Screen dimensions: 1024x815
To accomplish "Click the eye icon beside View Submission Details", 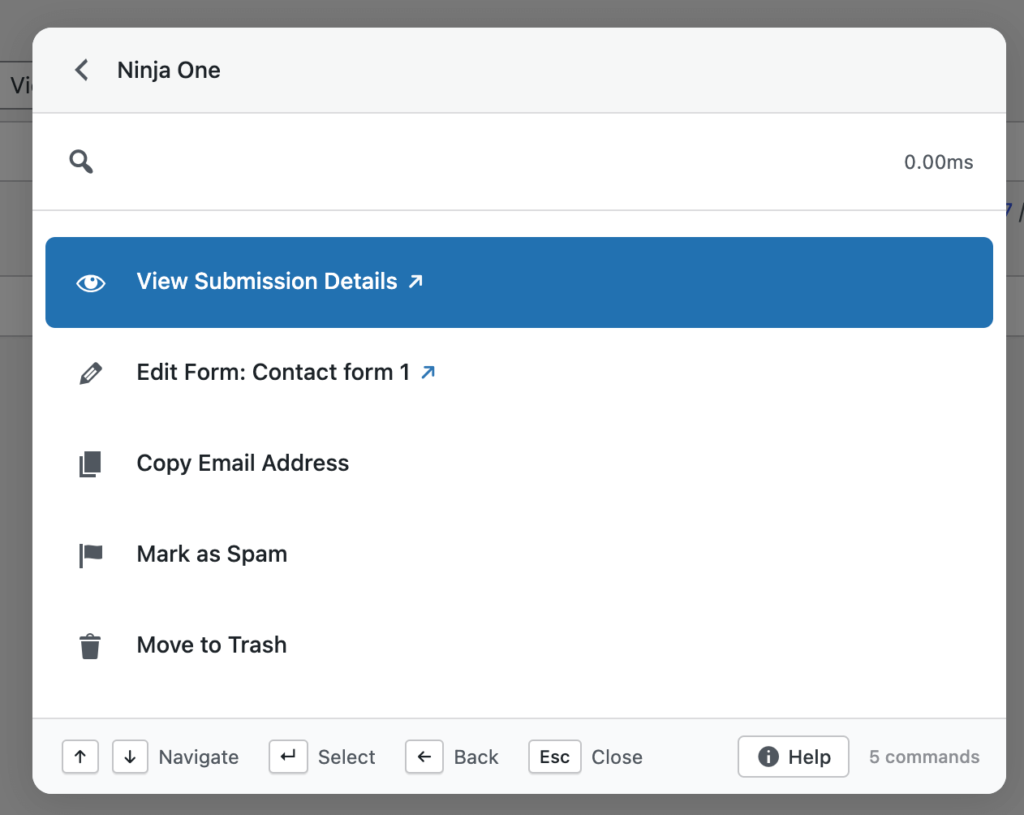I will pyautogui.click(x=91, y=282).
